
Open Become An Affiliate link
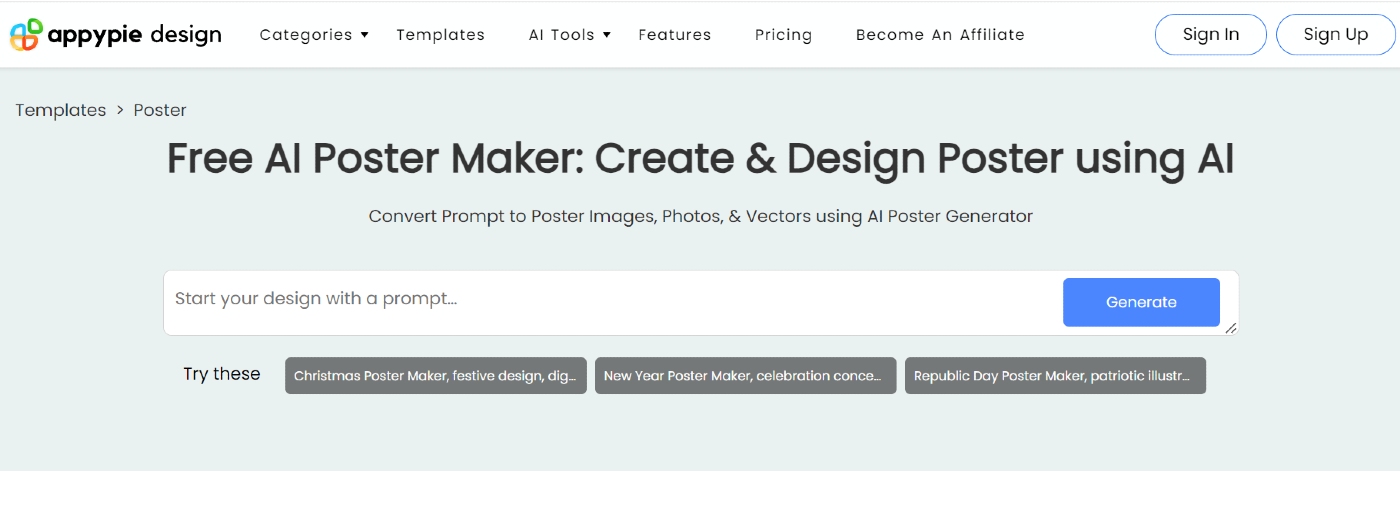click(940, 35)
